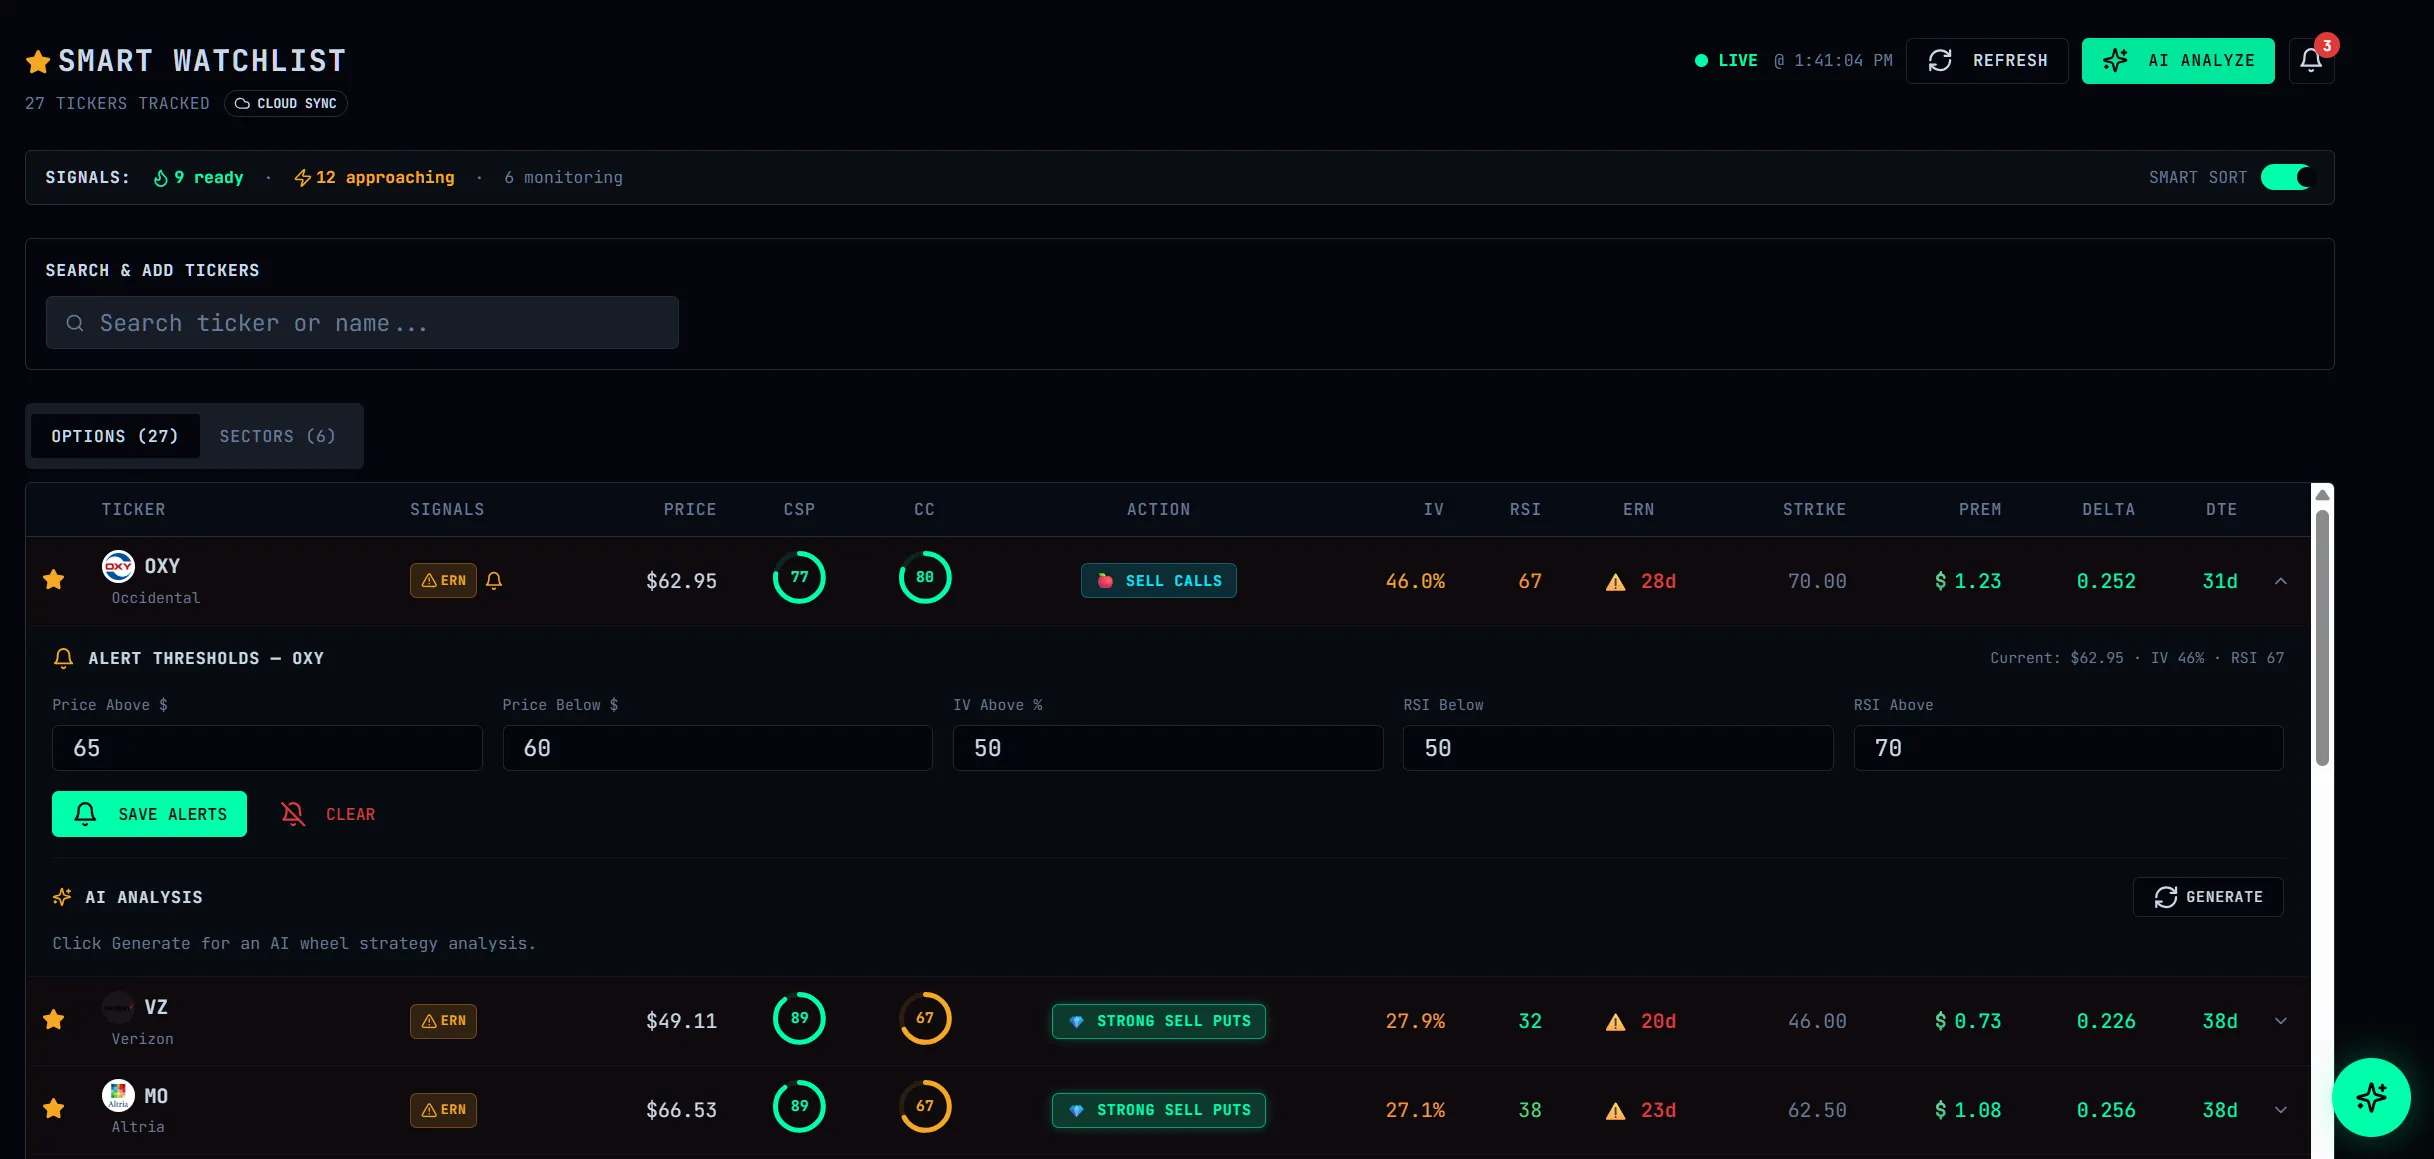Toggle favorite star for MO
The height and width of the screenshot is (1159, 2434).
[x=54, y=1109]
